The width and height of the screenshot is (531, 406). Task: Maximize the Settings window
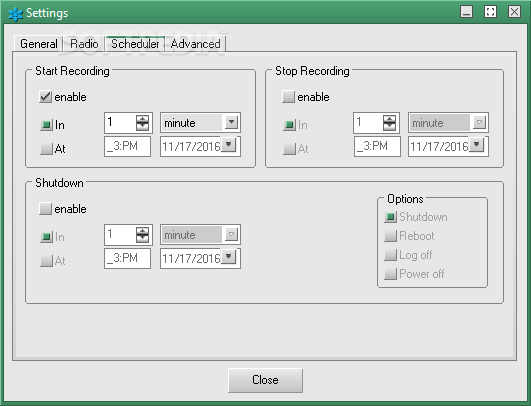coord(490,12)
